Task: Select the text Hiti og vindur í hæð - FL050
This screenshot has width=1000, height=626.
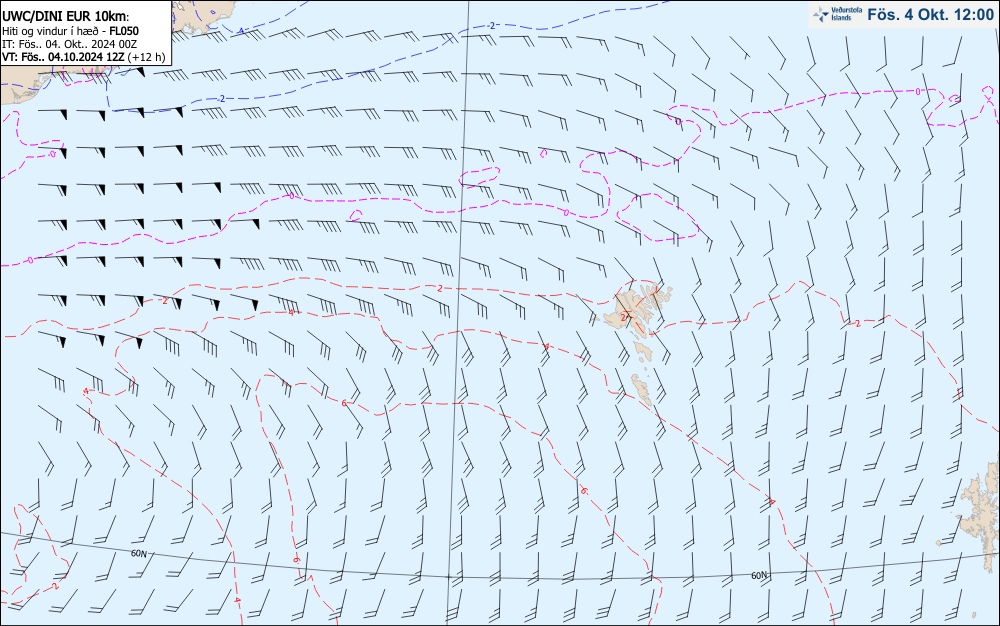Action: (70, 31)
